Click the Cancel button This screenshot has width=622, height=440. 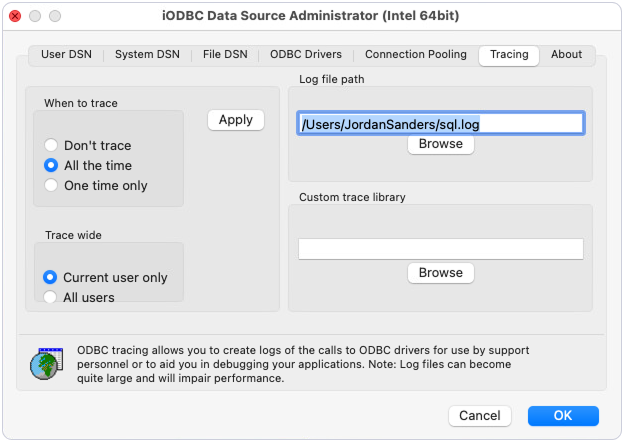tap(480, 416)
